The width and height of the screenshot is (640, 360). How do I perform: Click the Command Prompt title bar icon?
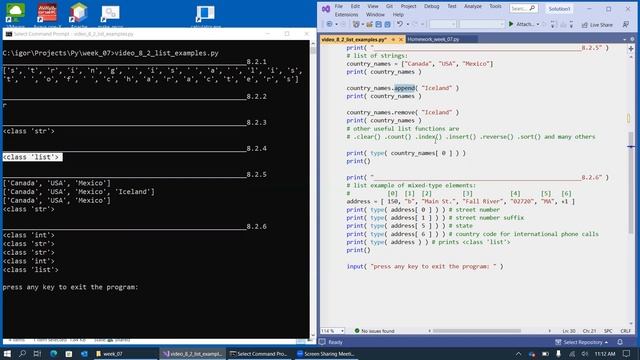[9, 34]
